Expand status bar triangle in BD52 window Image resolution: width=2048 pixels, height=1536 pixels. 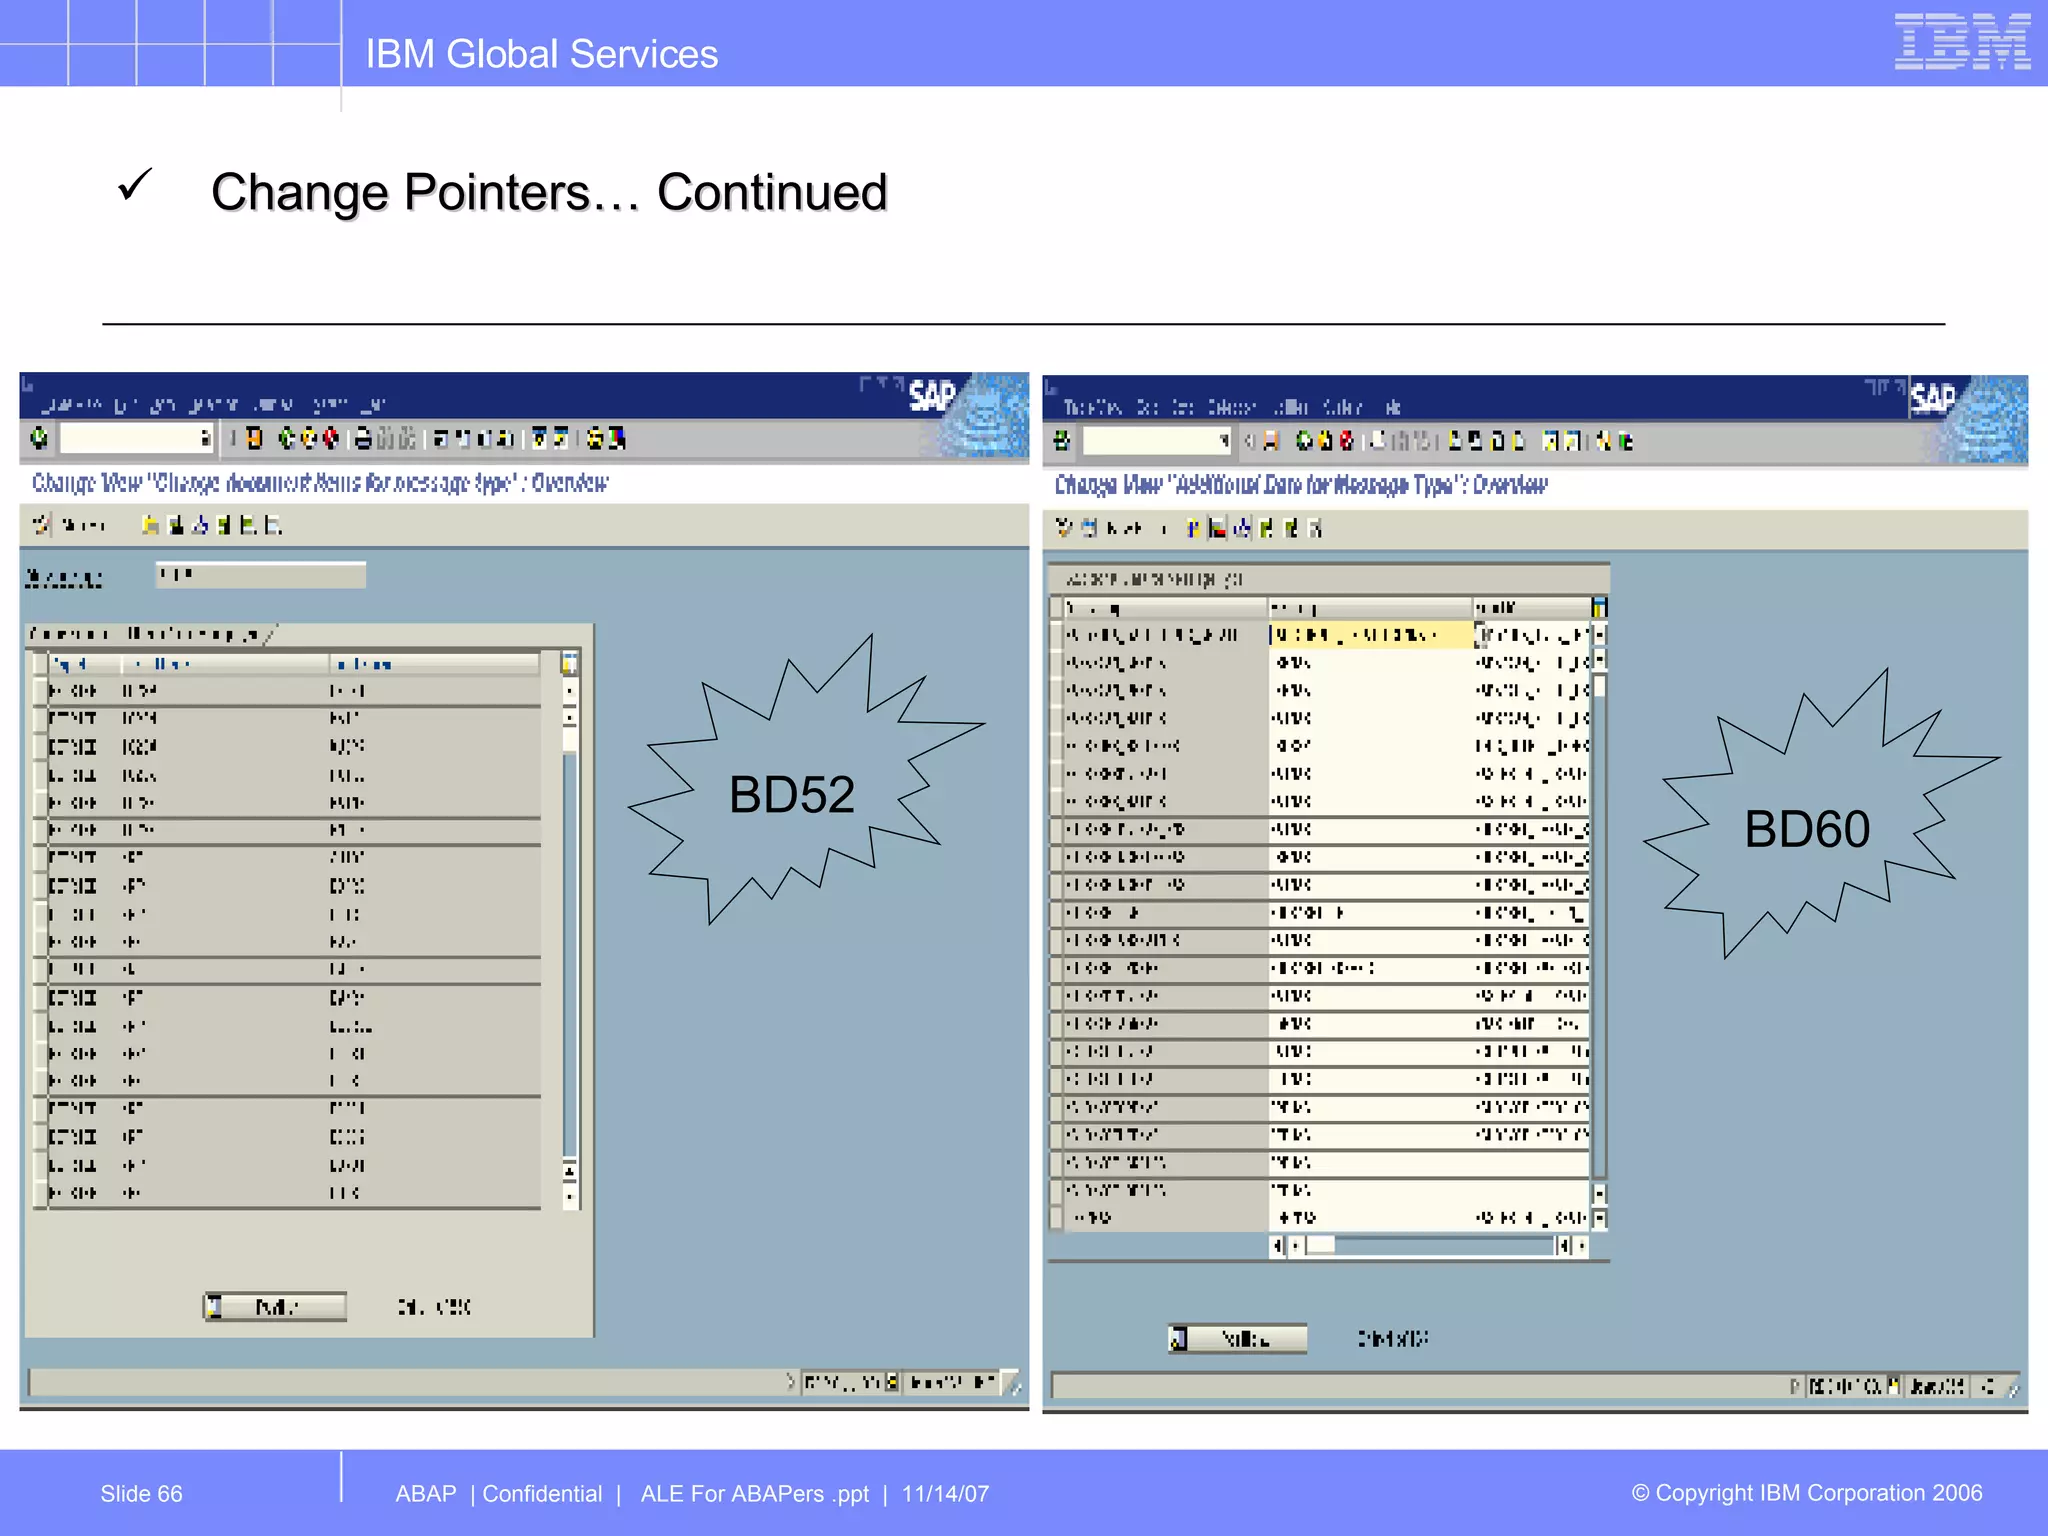click(790, 1382)
